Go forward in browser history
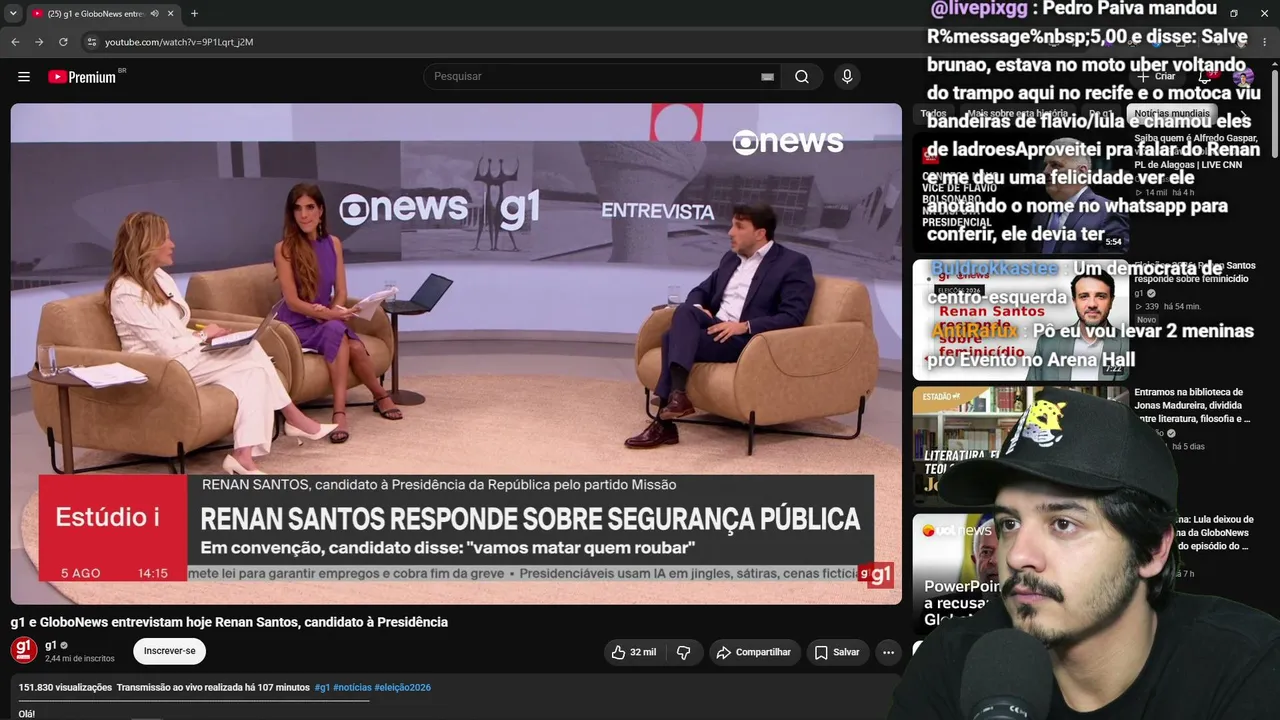The width and height of the screenshot is (1280, 720). (x=39, y=42)
